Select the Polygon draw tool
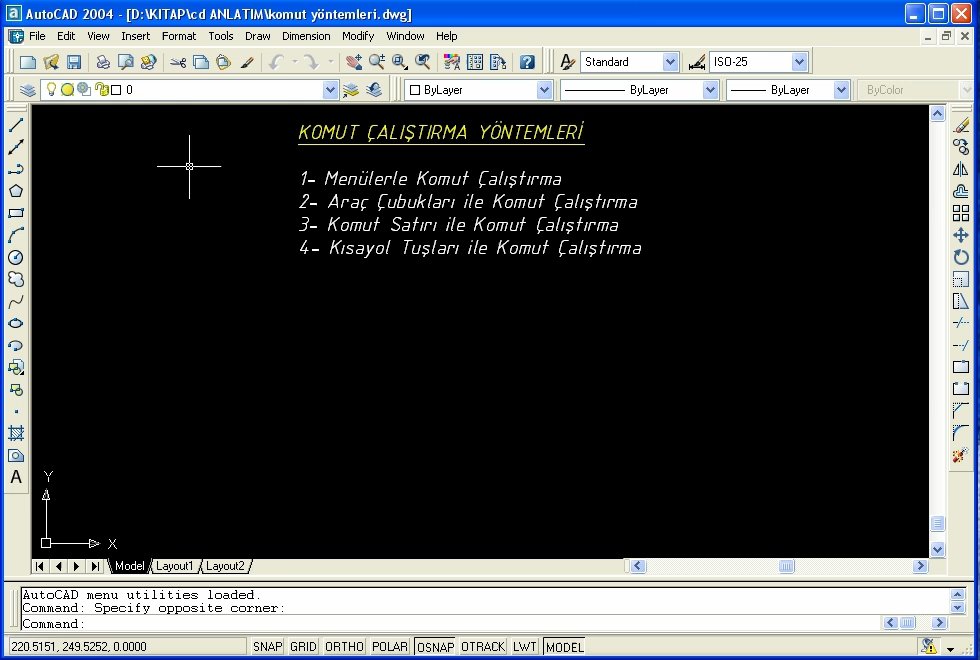980x660 pixels. click(16, 191)
